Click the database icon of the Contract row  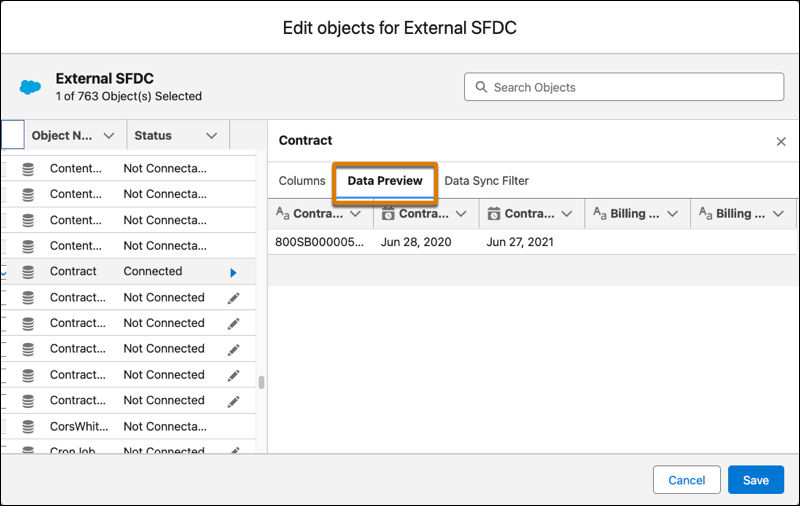(x=28, y=272)
